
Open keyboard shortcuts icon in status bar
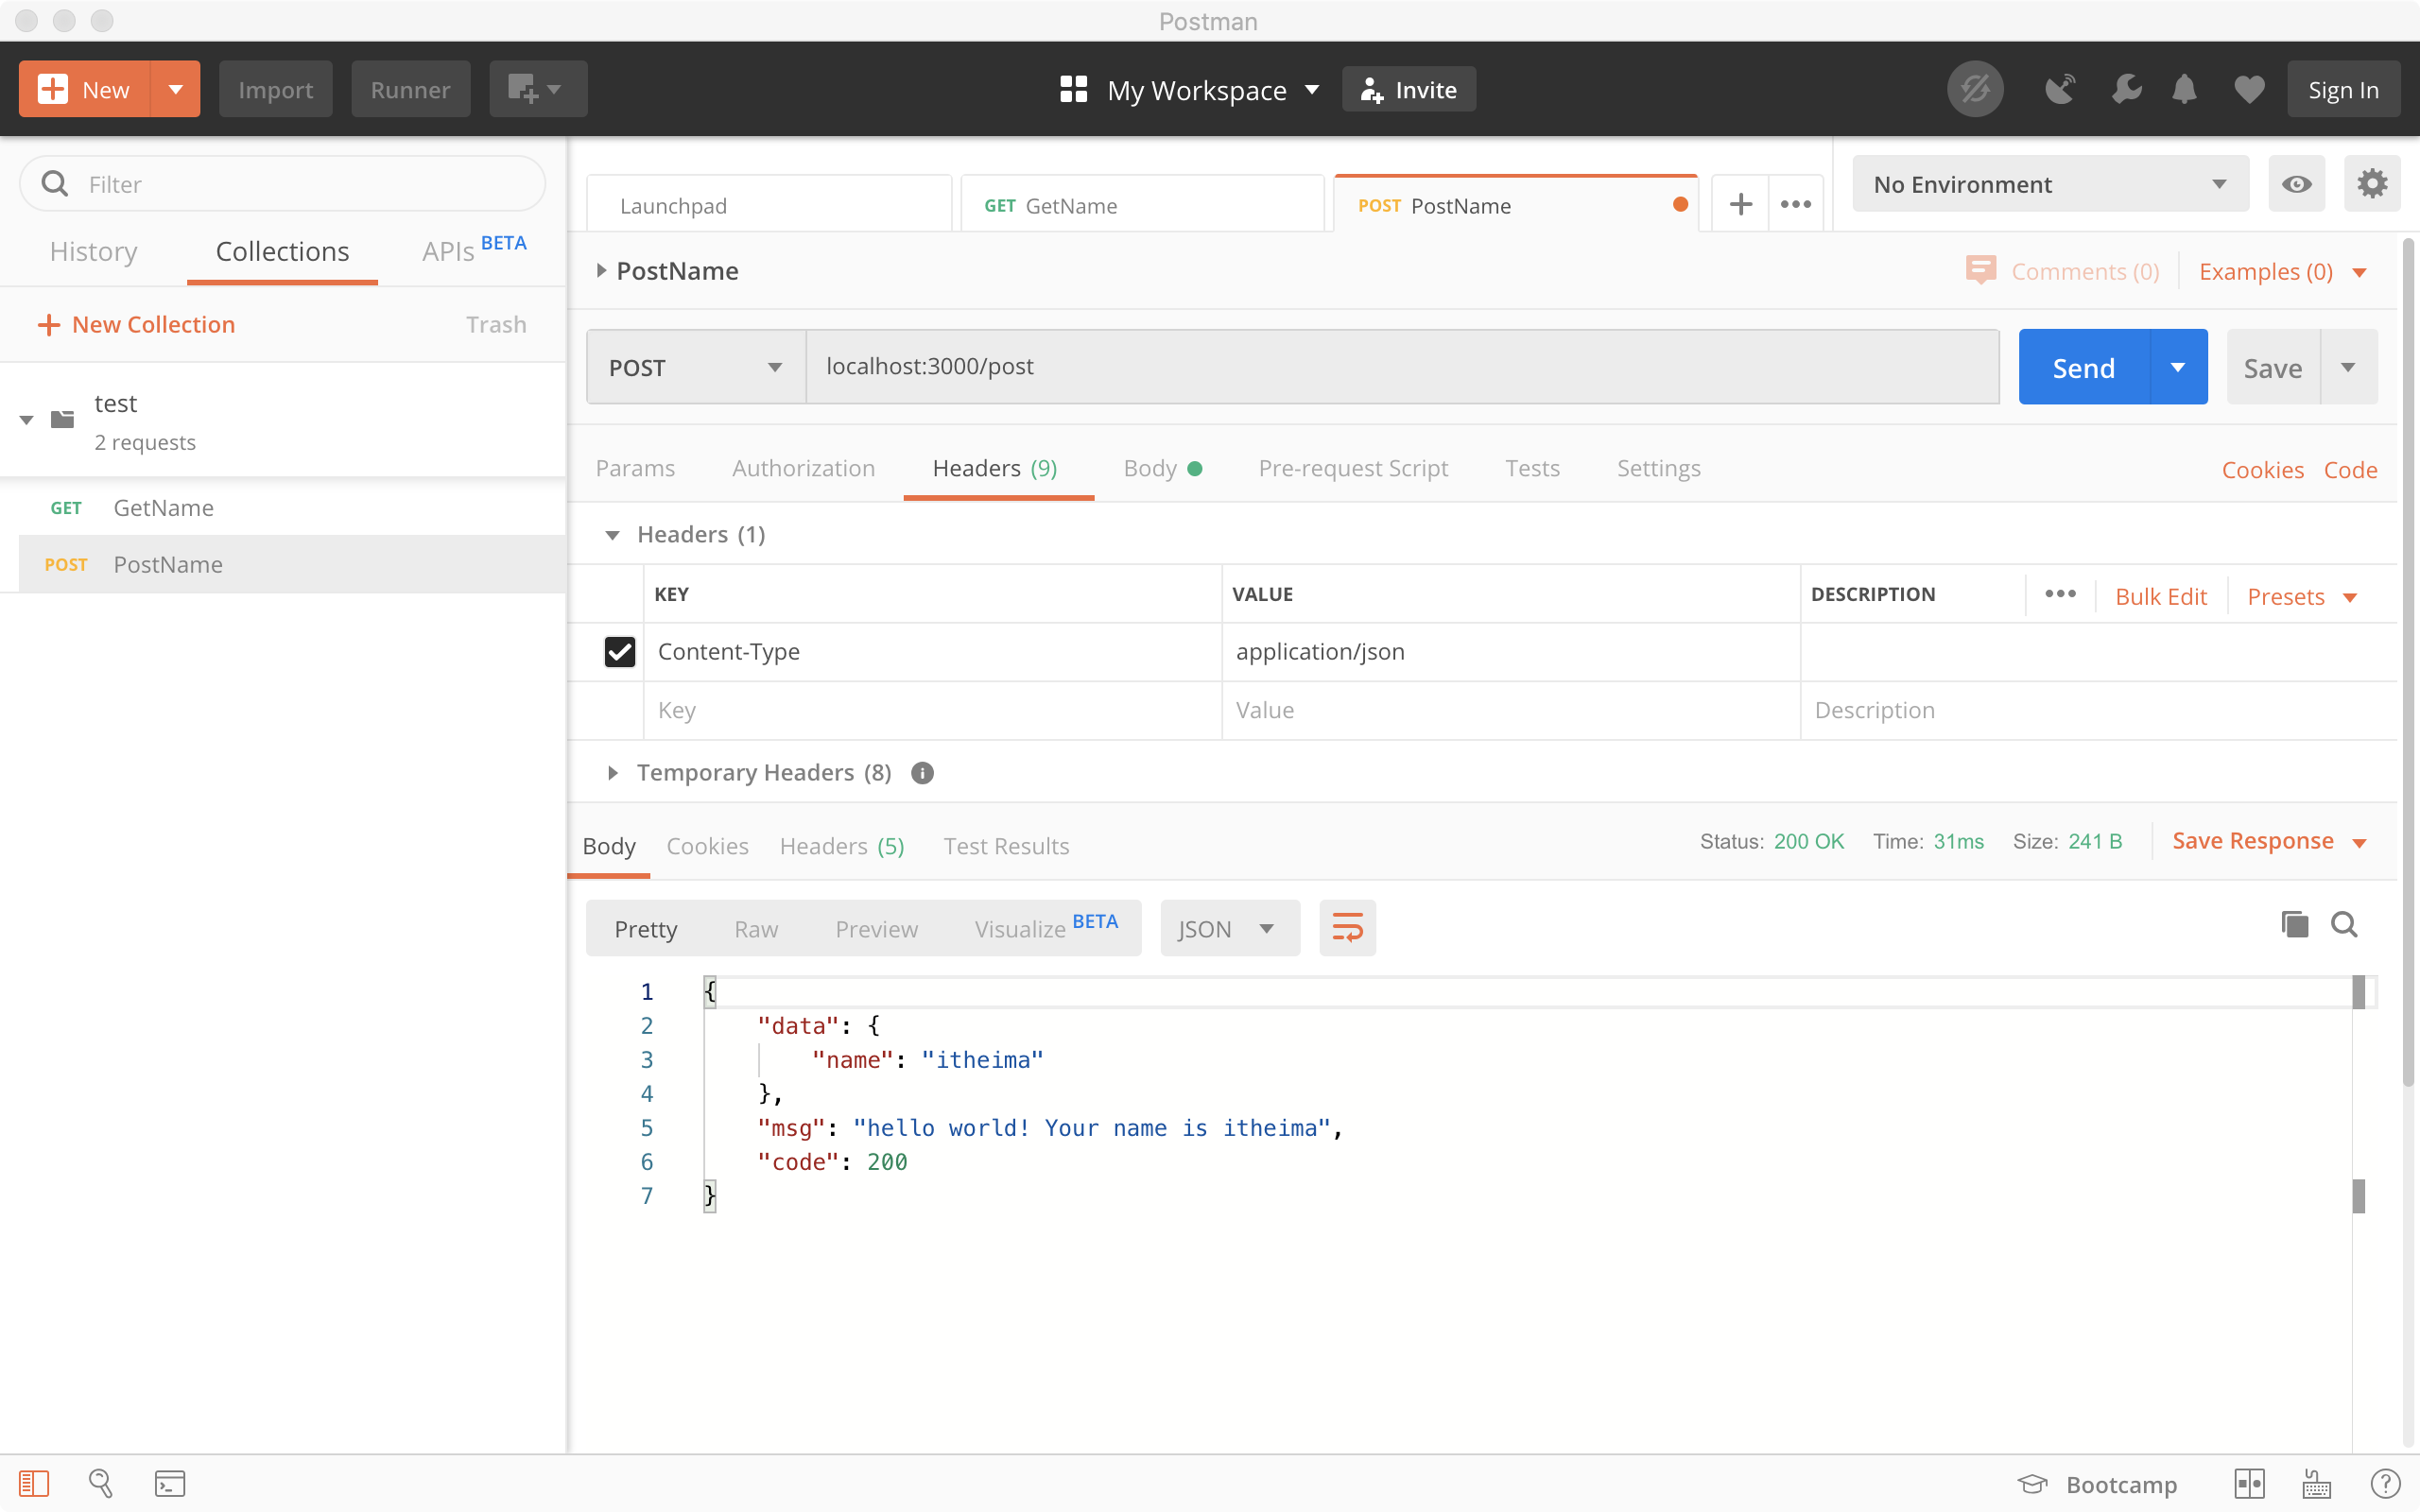click(x=2316, y=1484)
